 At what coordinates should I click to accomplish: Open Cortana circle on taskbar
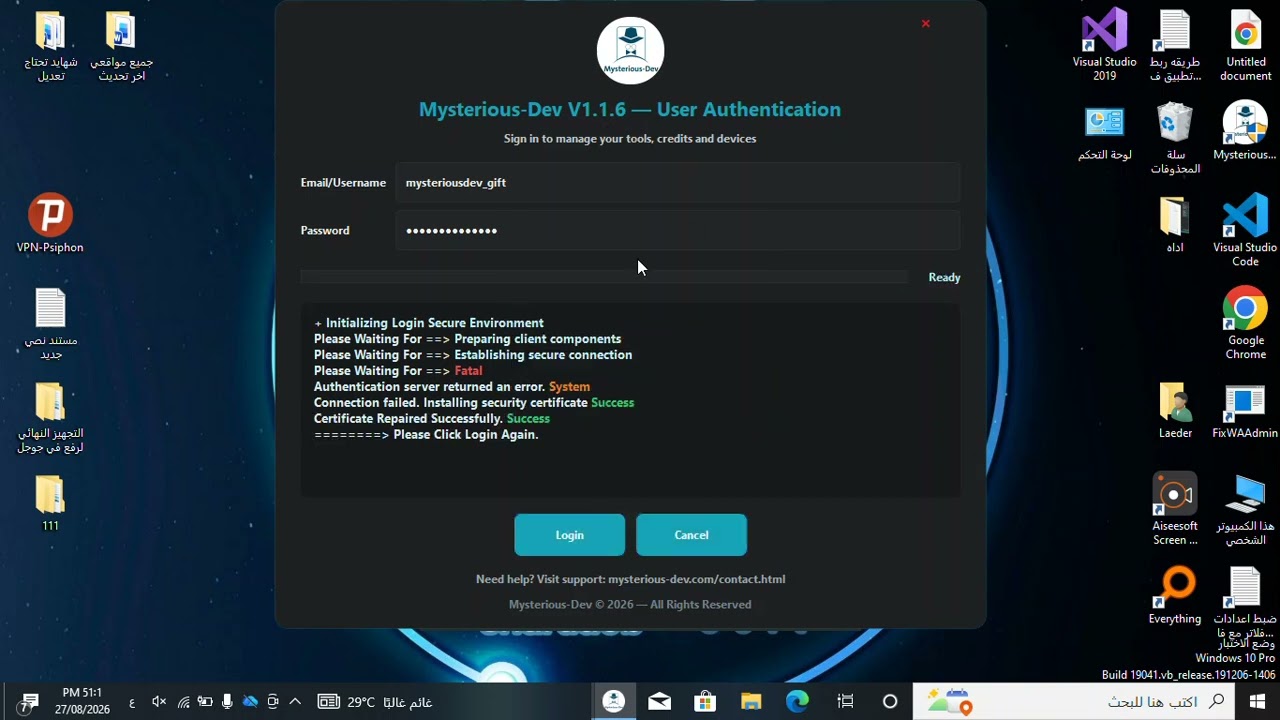pos(890,702)
